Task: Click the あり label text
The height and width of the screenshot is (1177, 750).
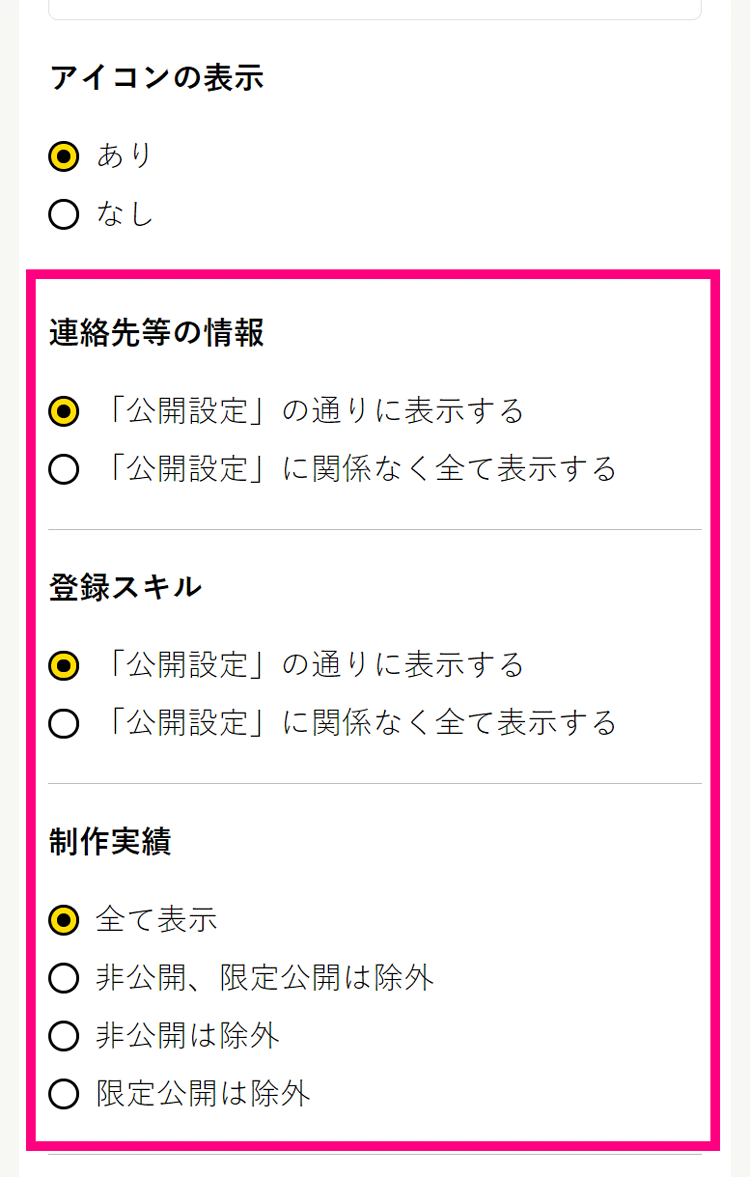Action: pos(125,156)
